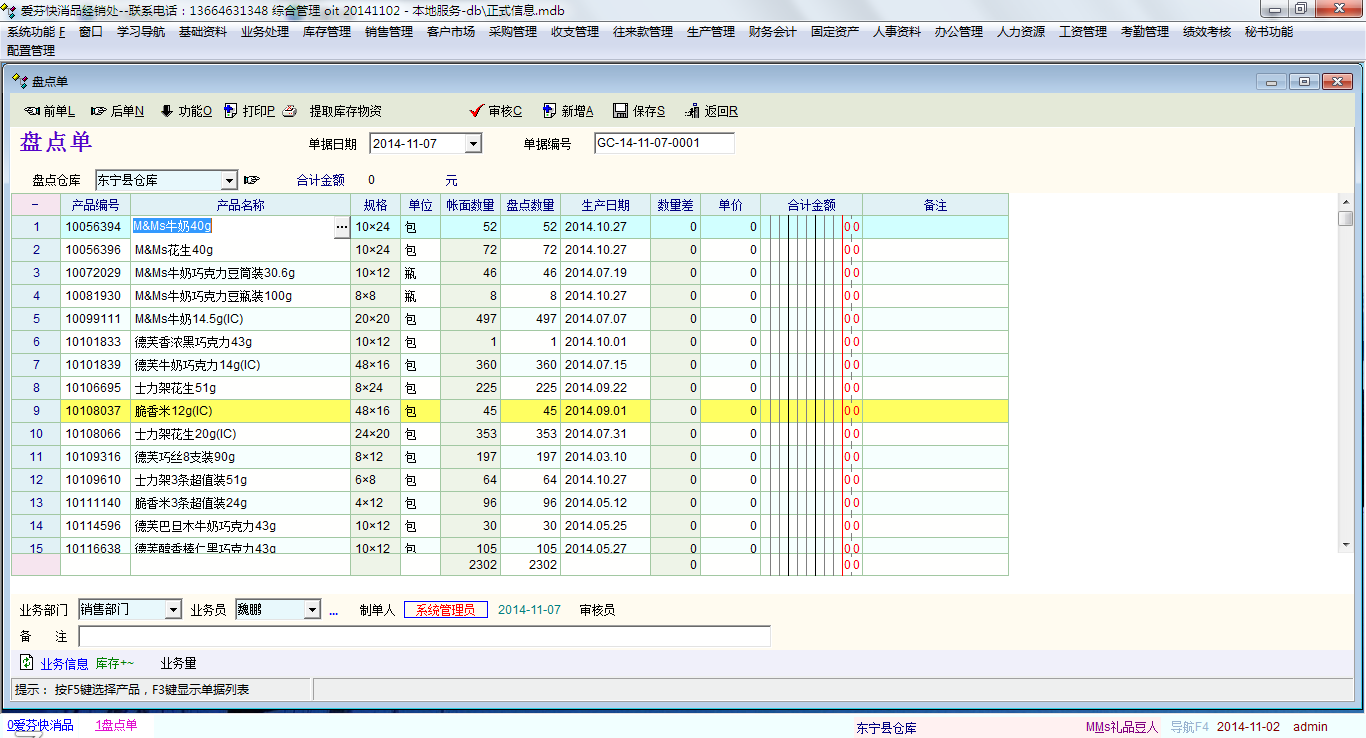The height and width of the screenshot is (738, 1366).
Task: Expand the 业务部门 department dropdown
Action: tap(173, 610)
